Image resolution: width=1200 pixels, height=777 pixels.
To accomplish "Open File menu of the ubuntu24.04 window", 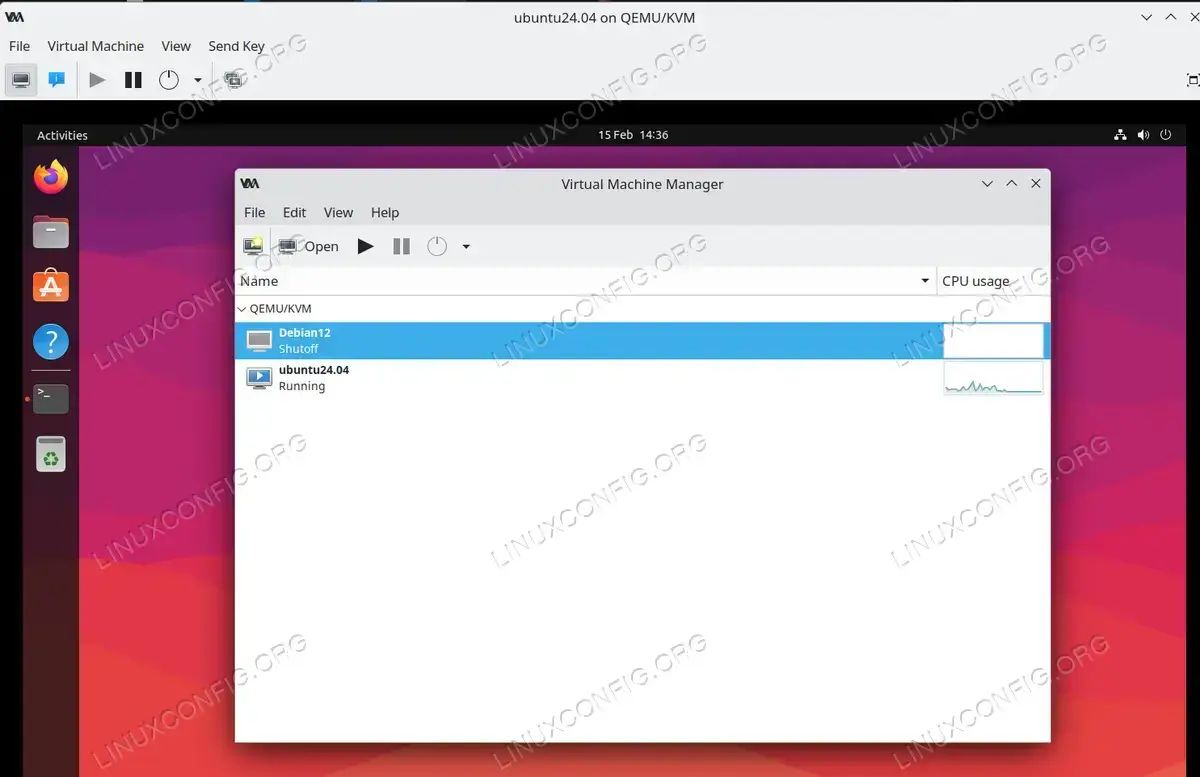I will [x=19, y=46].
